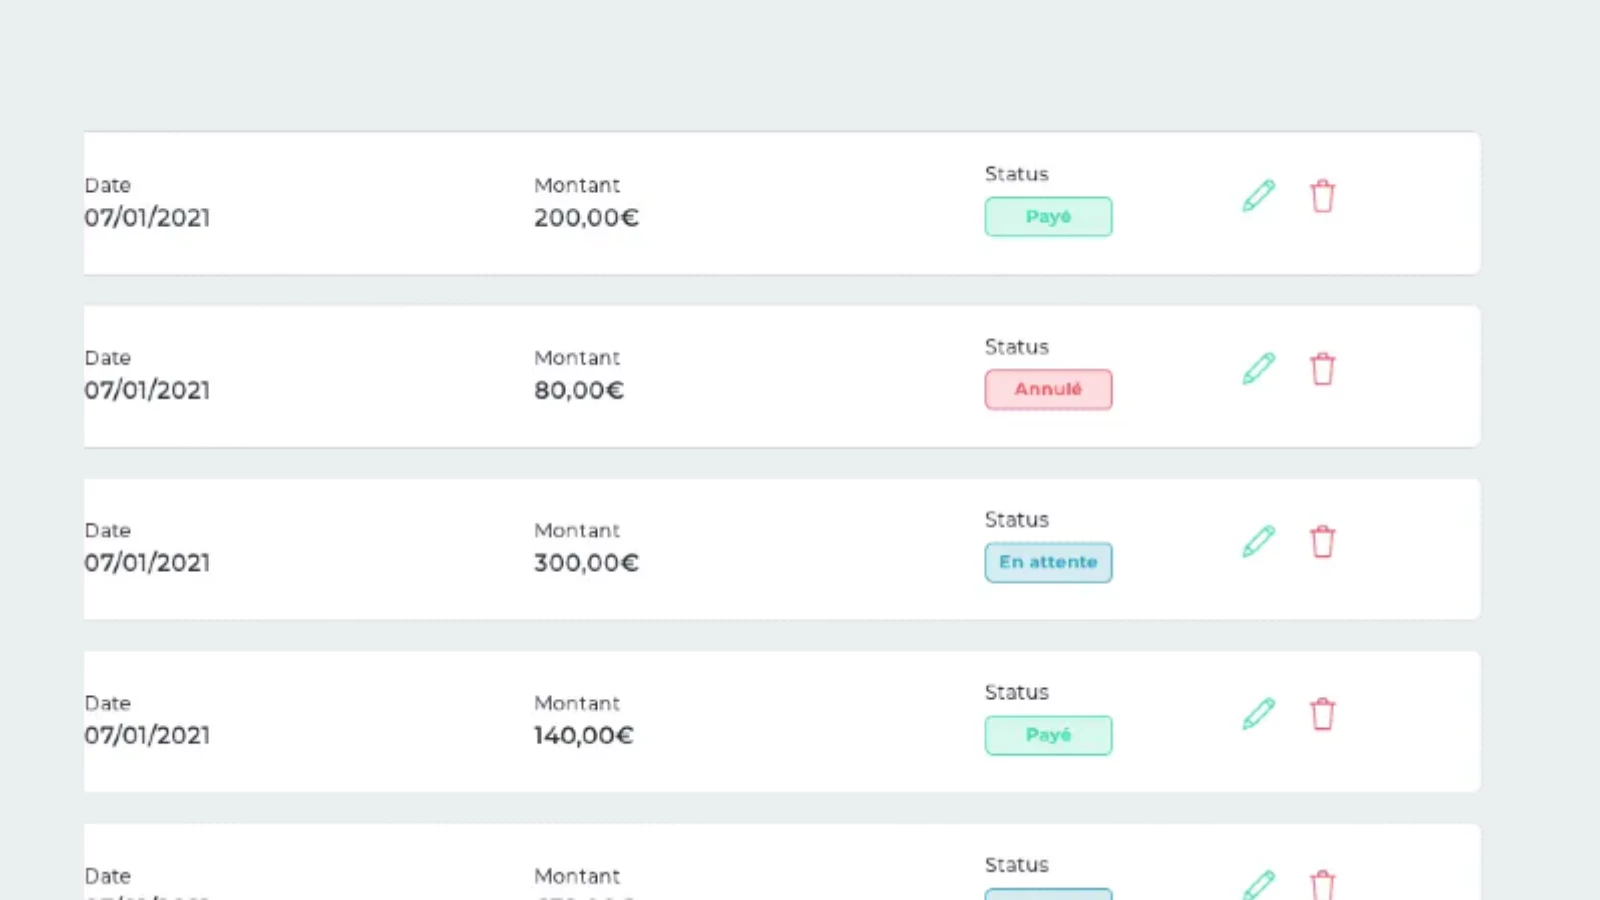Click the 80,00€ amount text
This screenshot has height=900, width=1600.
(578, 391)
